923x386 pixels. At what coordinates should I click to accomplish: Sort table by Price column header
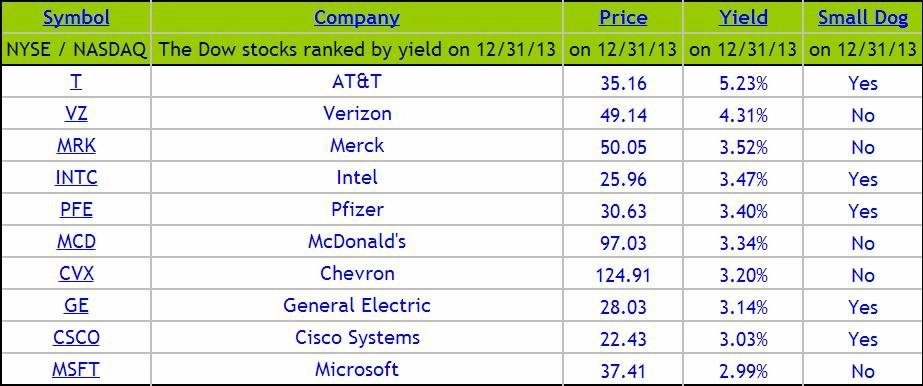click(x=623, y=18)
